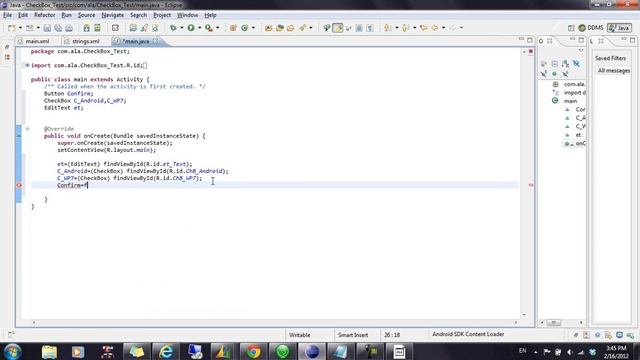This screenshot has width=640, height=360.
Task: Click the Previous Annotation toolbar icon
Action: 405,28
